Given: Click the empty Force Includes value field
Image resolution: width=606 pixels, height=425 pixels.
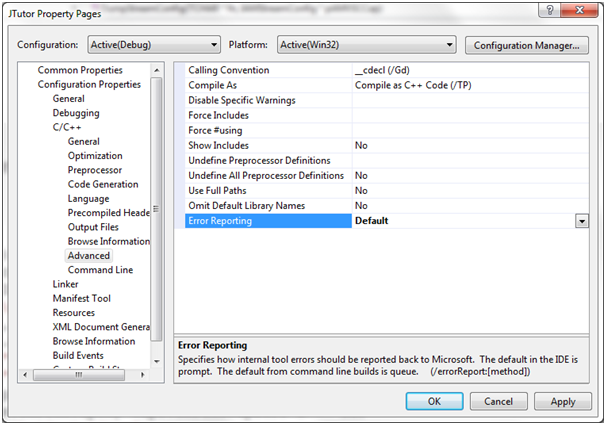Looking at the screenshot, I should pyautogui.click(x=470, y=115).
